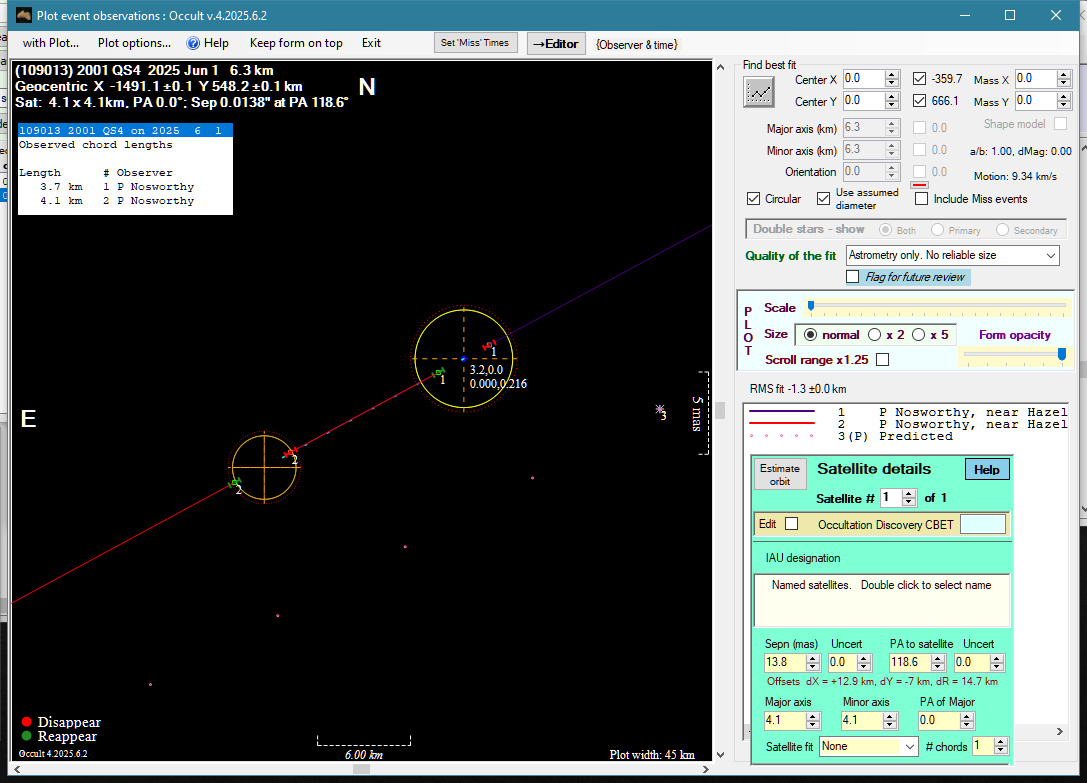This screenshot has height=783, width=1087.
Task: Select the x 2 plot size option
Action: pyautogui.click(x=874, y=335)
